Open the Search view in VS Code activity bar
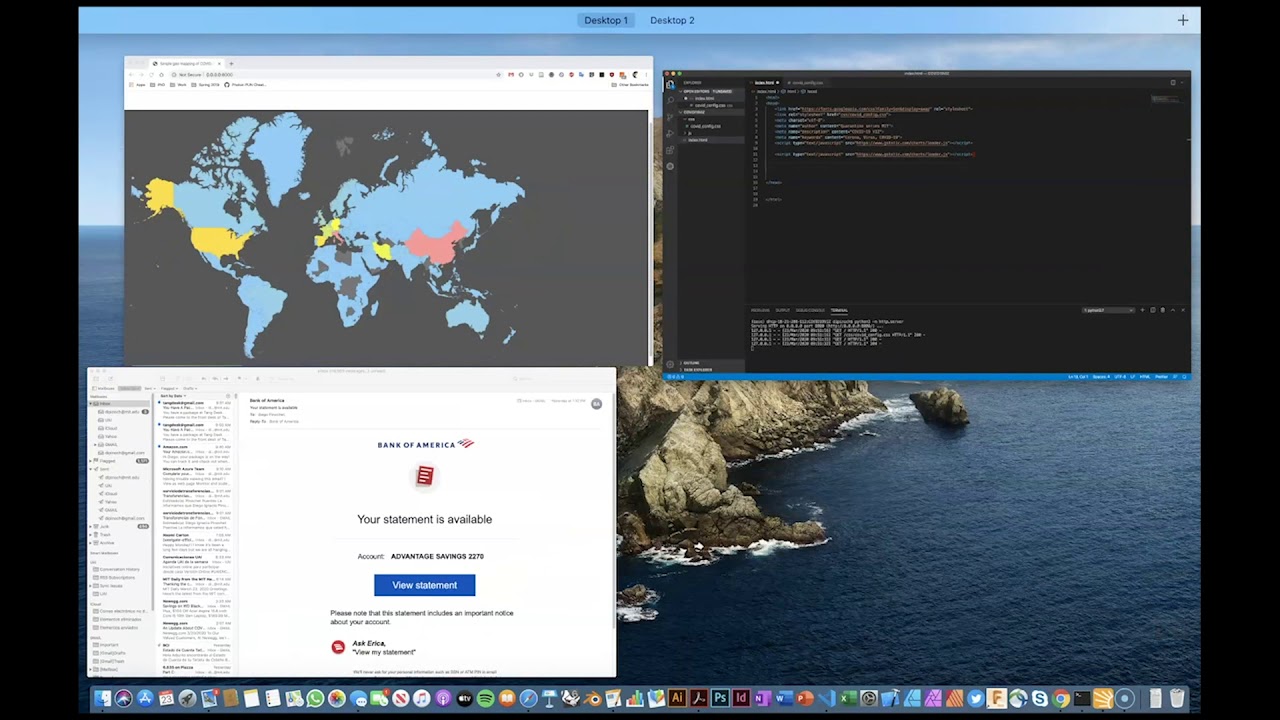 670,100
